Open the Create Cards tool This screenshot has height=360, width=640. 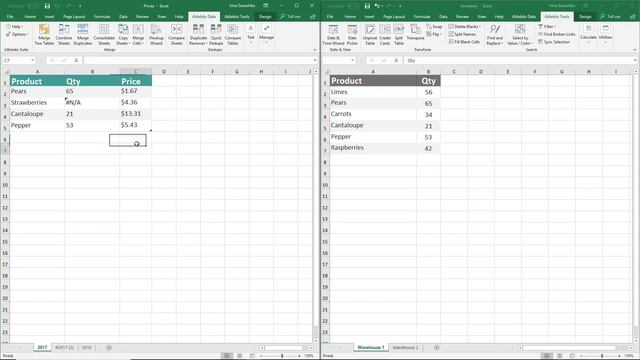click(385, 34)
